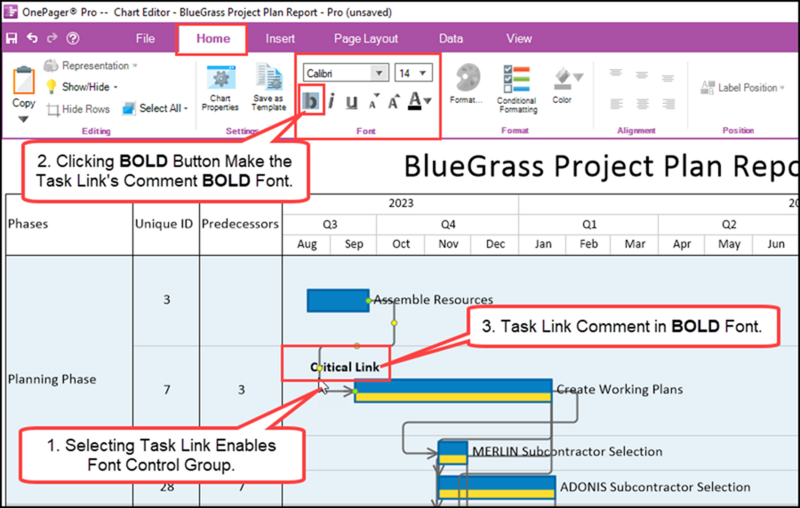The image size is (800, 508).
Task: Click the Assemble Resources task label
Action: [433, 299]
